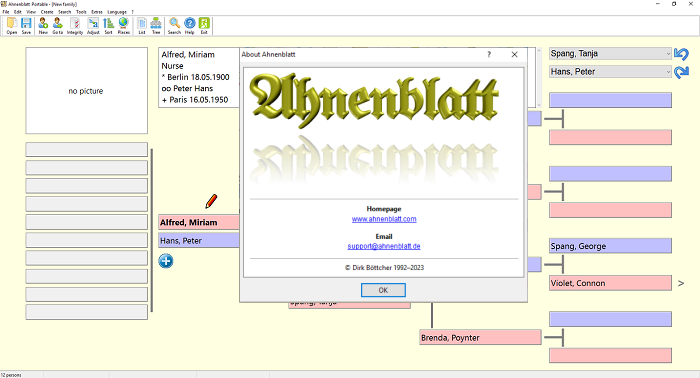Click the blue redo forward arrow
The height and width of the screenshot is (378, 700).
click(681, 72)
